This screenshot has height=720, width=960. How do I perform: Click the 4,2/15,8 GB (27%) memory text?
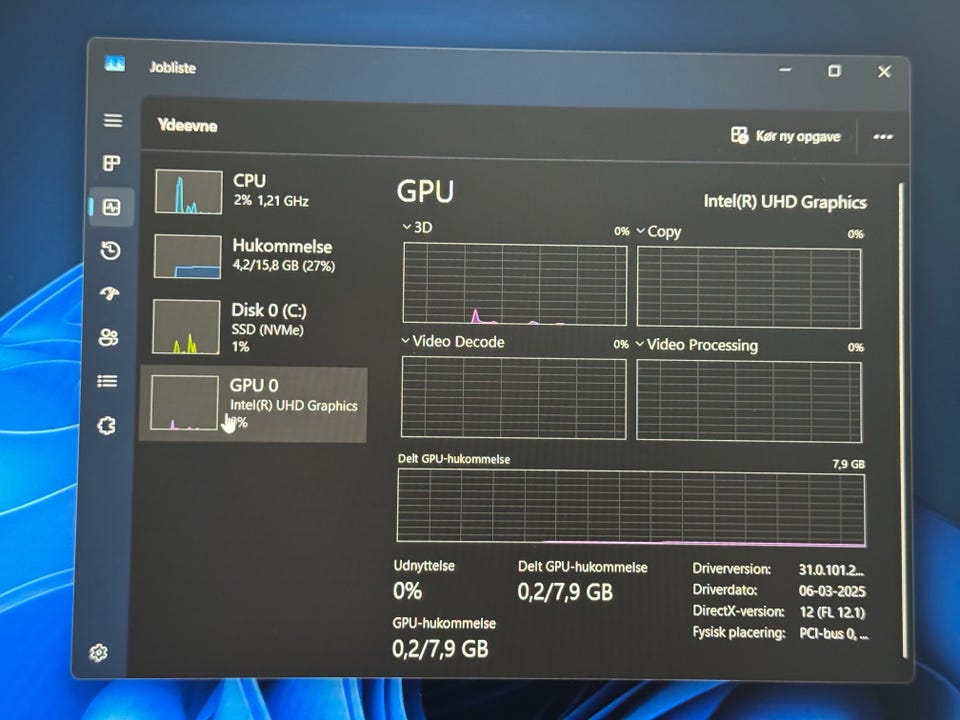pos(284,266)
